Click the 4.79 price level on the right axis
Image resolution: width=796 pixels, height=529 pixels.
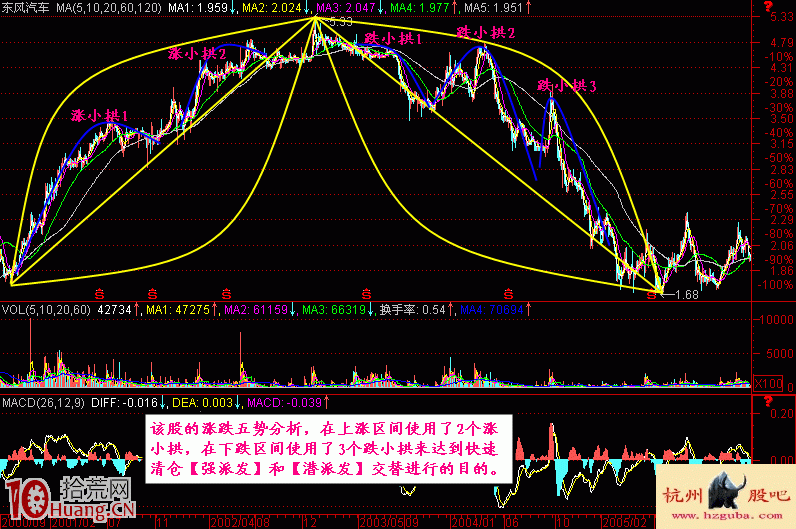pyautogui.click(x=782, y=43)
